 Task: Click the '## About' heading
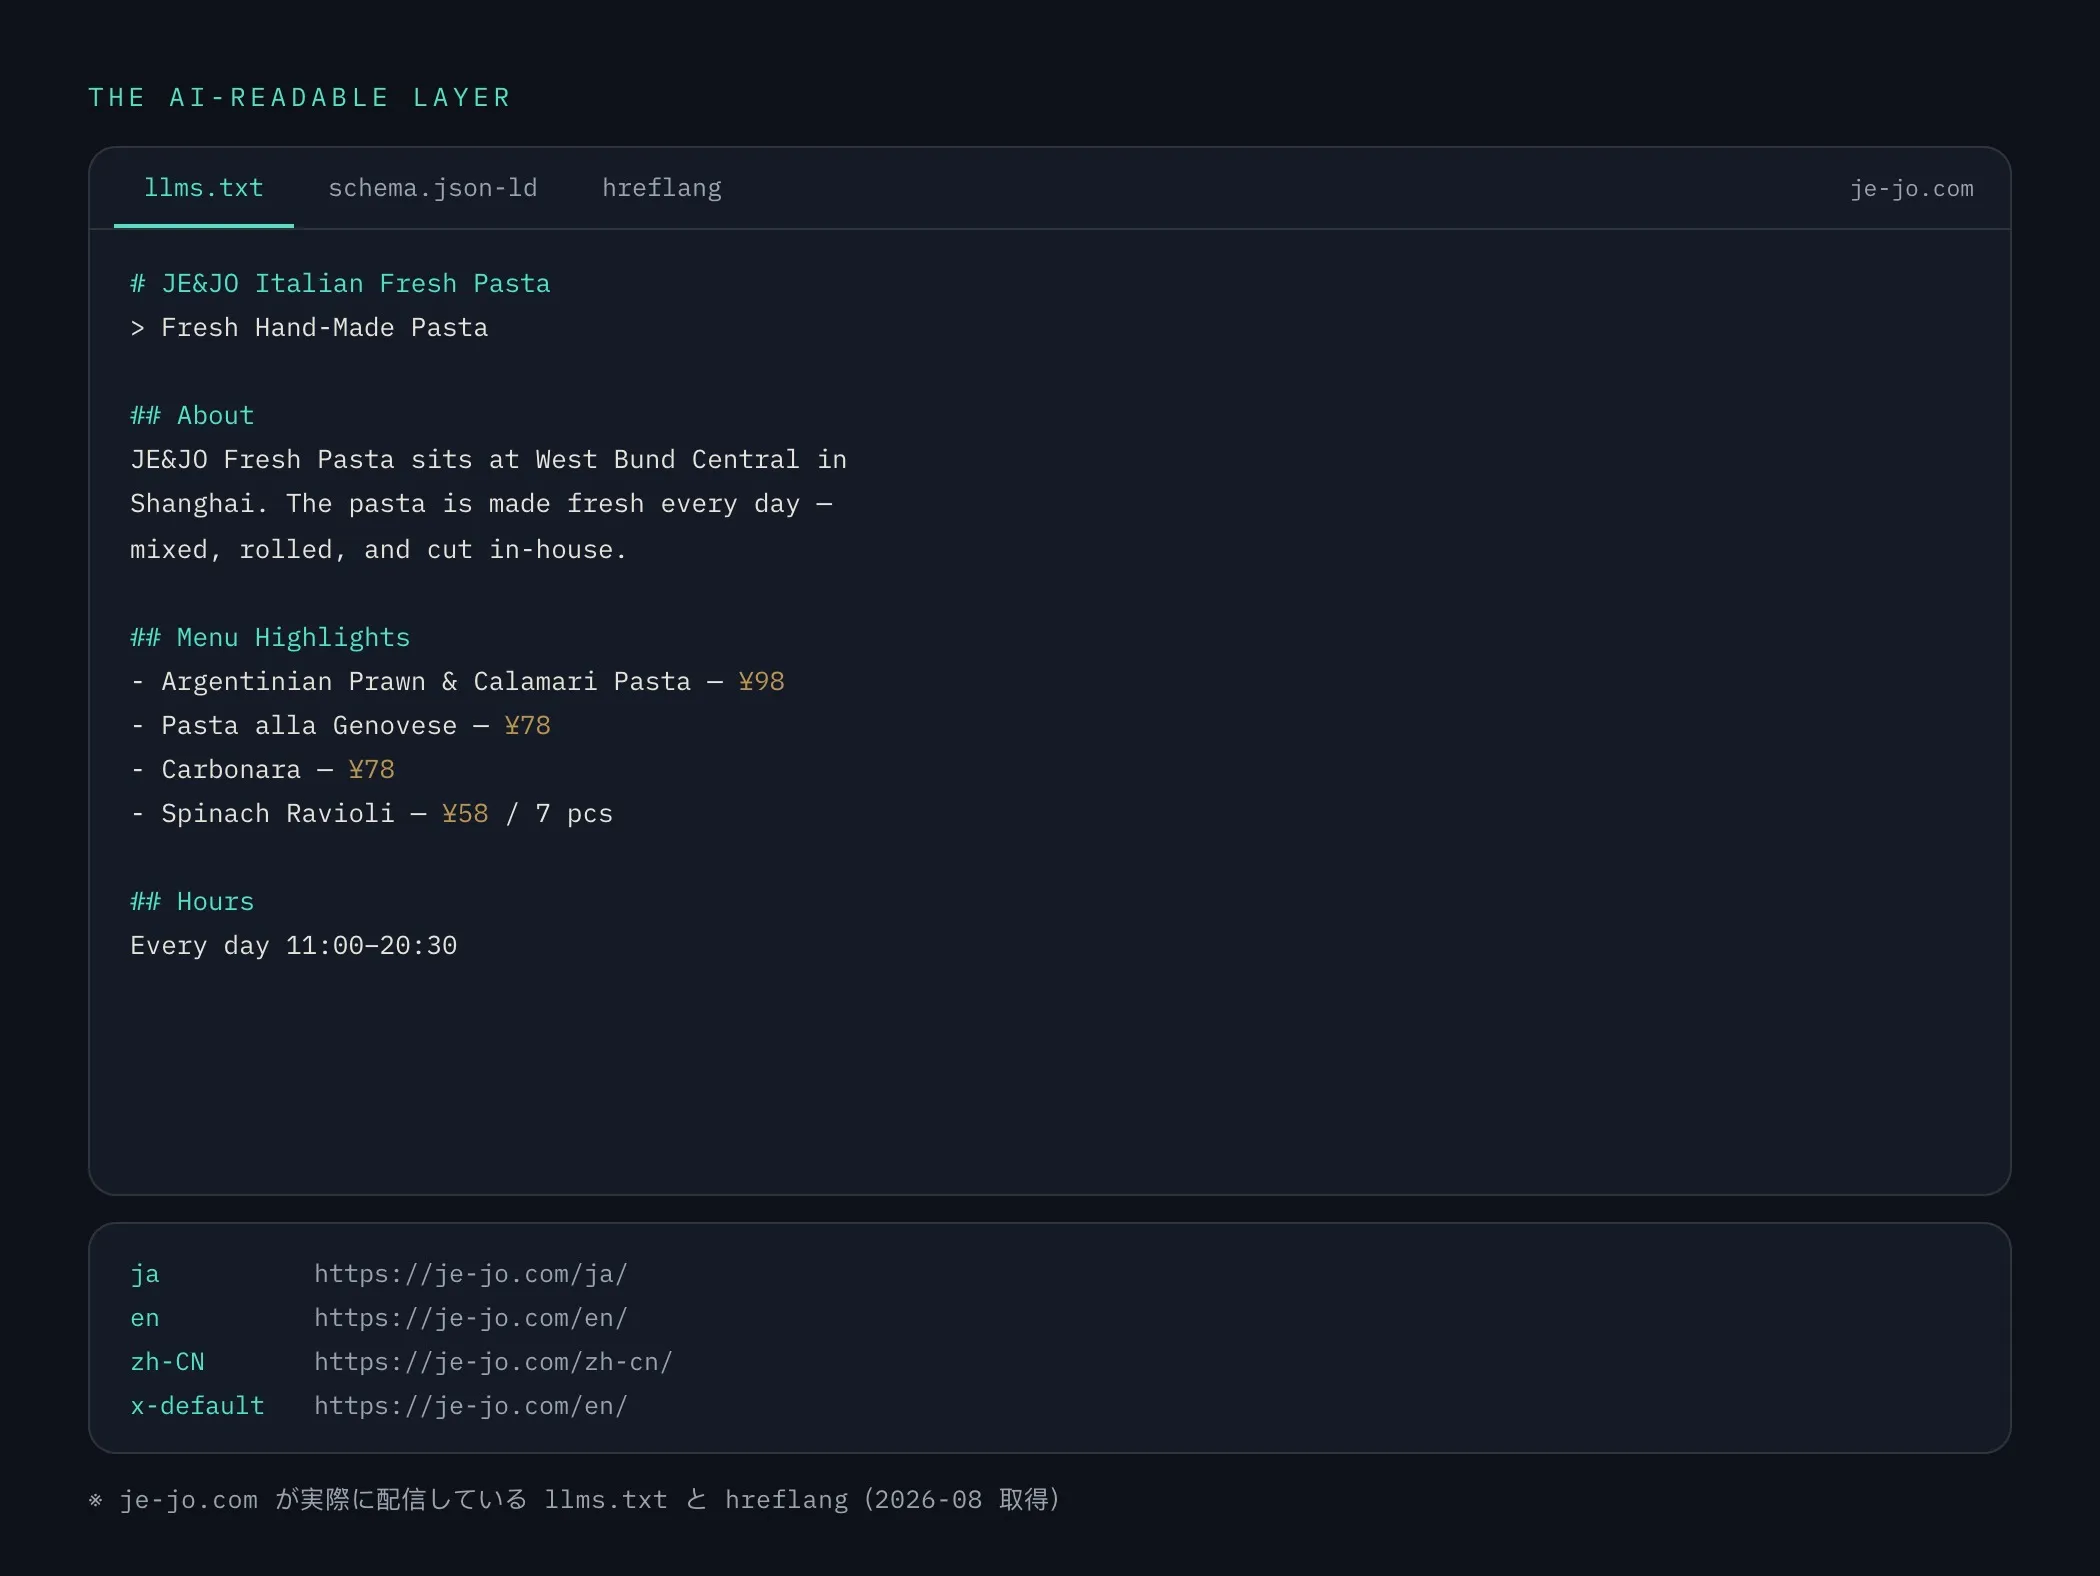pos(192,416)
